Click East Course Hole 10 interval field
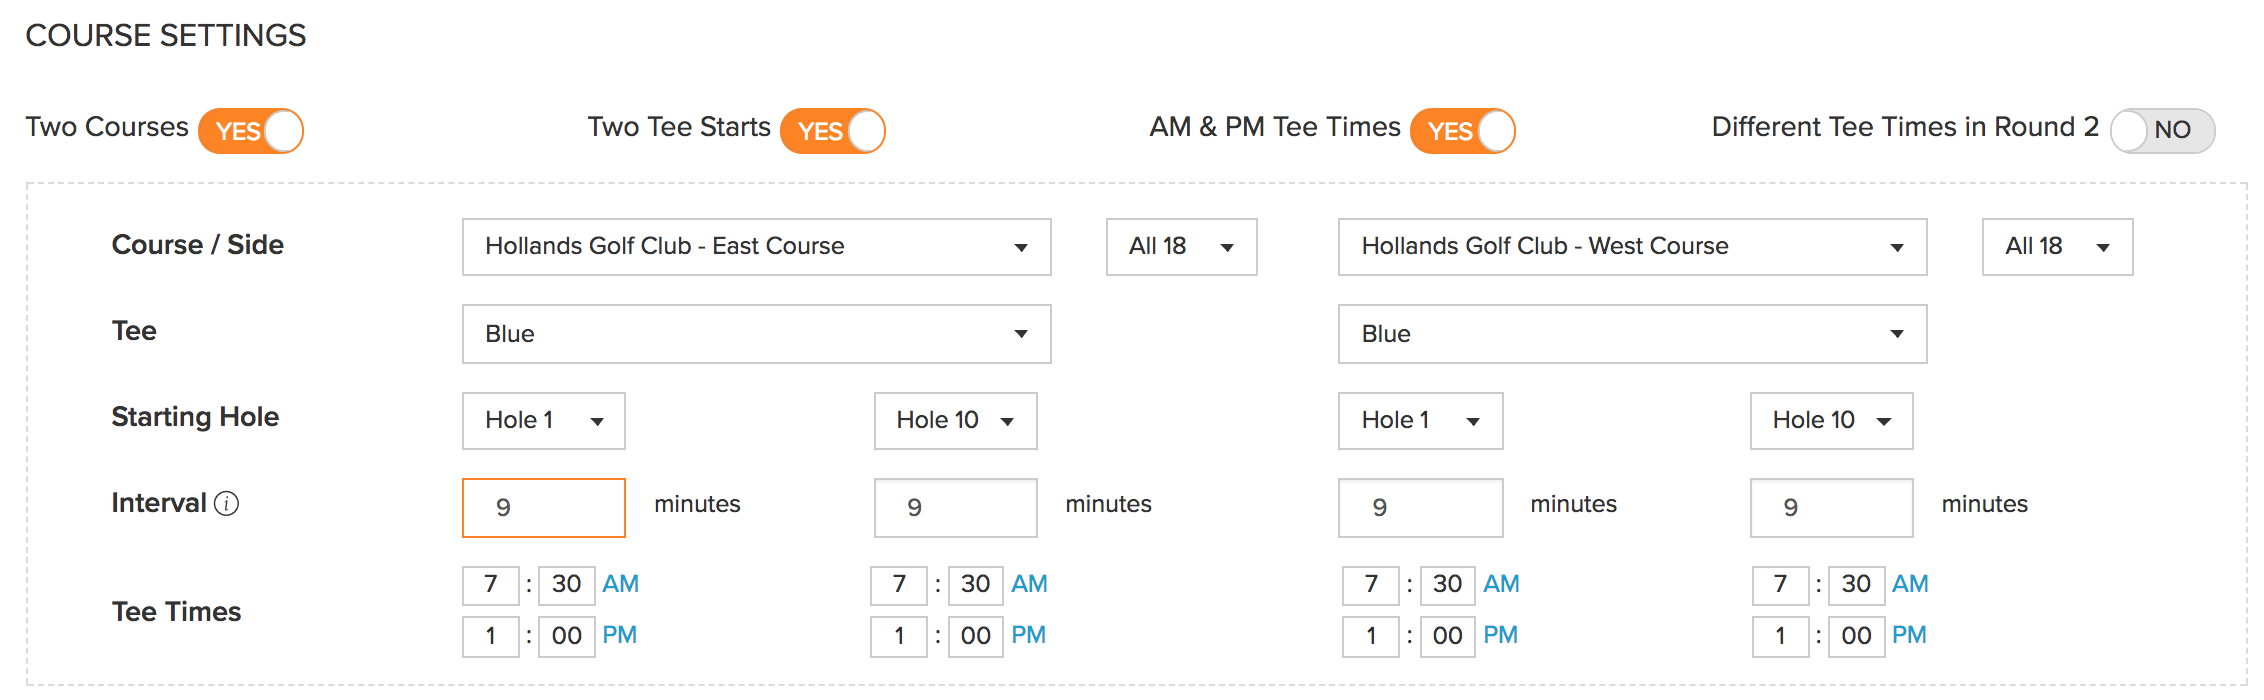 (x=956, y=508)
